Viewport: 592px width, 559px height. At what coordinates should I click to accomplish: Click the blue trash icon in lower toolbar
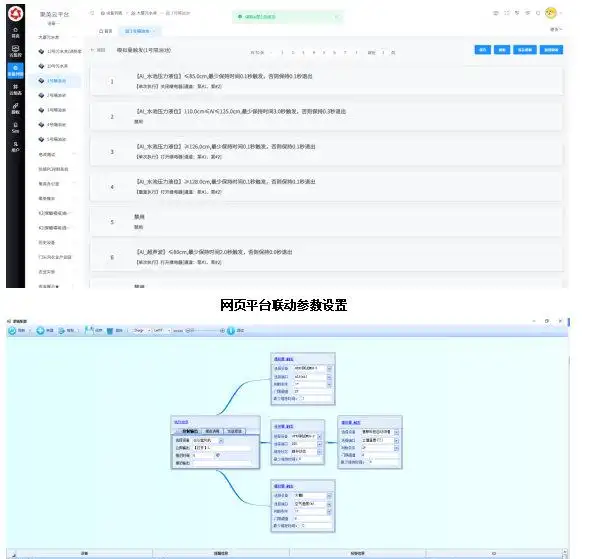coord(110,331)
